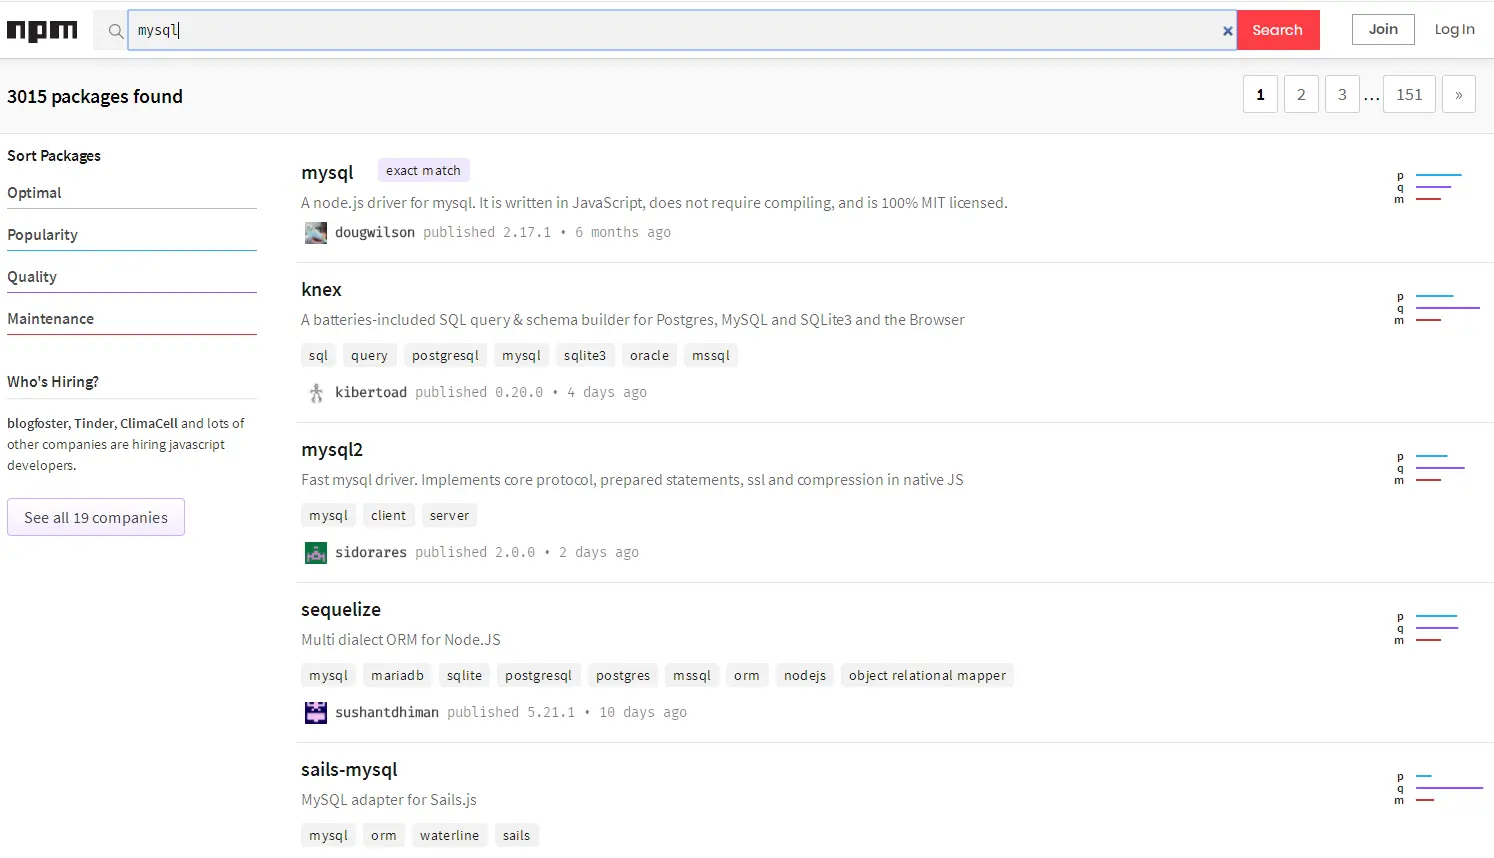Sort packages by Maintenance
This screenshot has width=1494, height=858.
coord(51,318)
